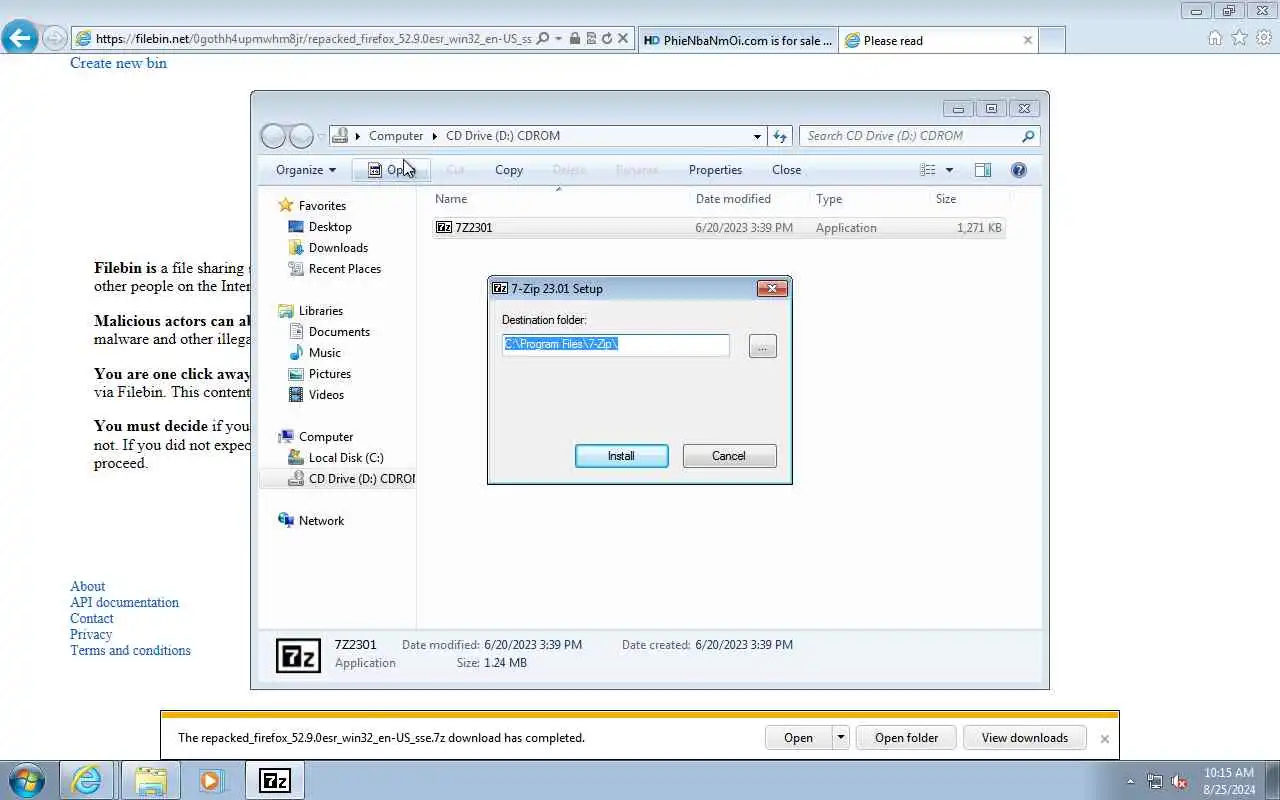Select Libraries in navigation pane

321,311
